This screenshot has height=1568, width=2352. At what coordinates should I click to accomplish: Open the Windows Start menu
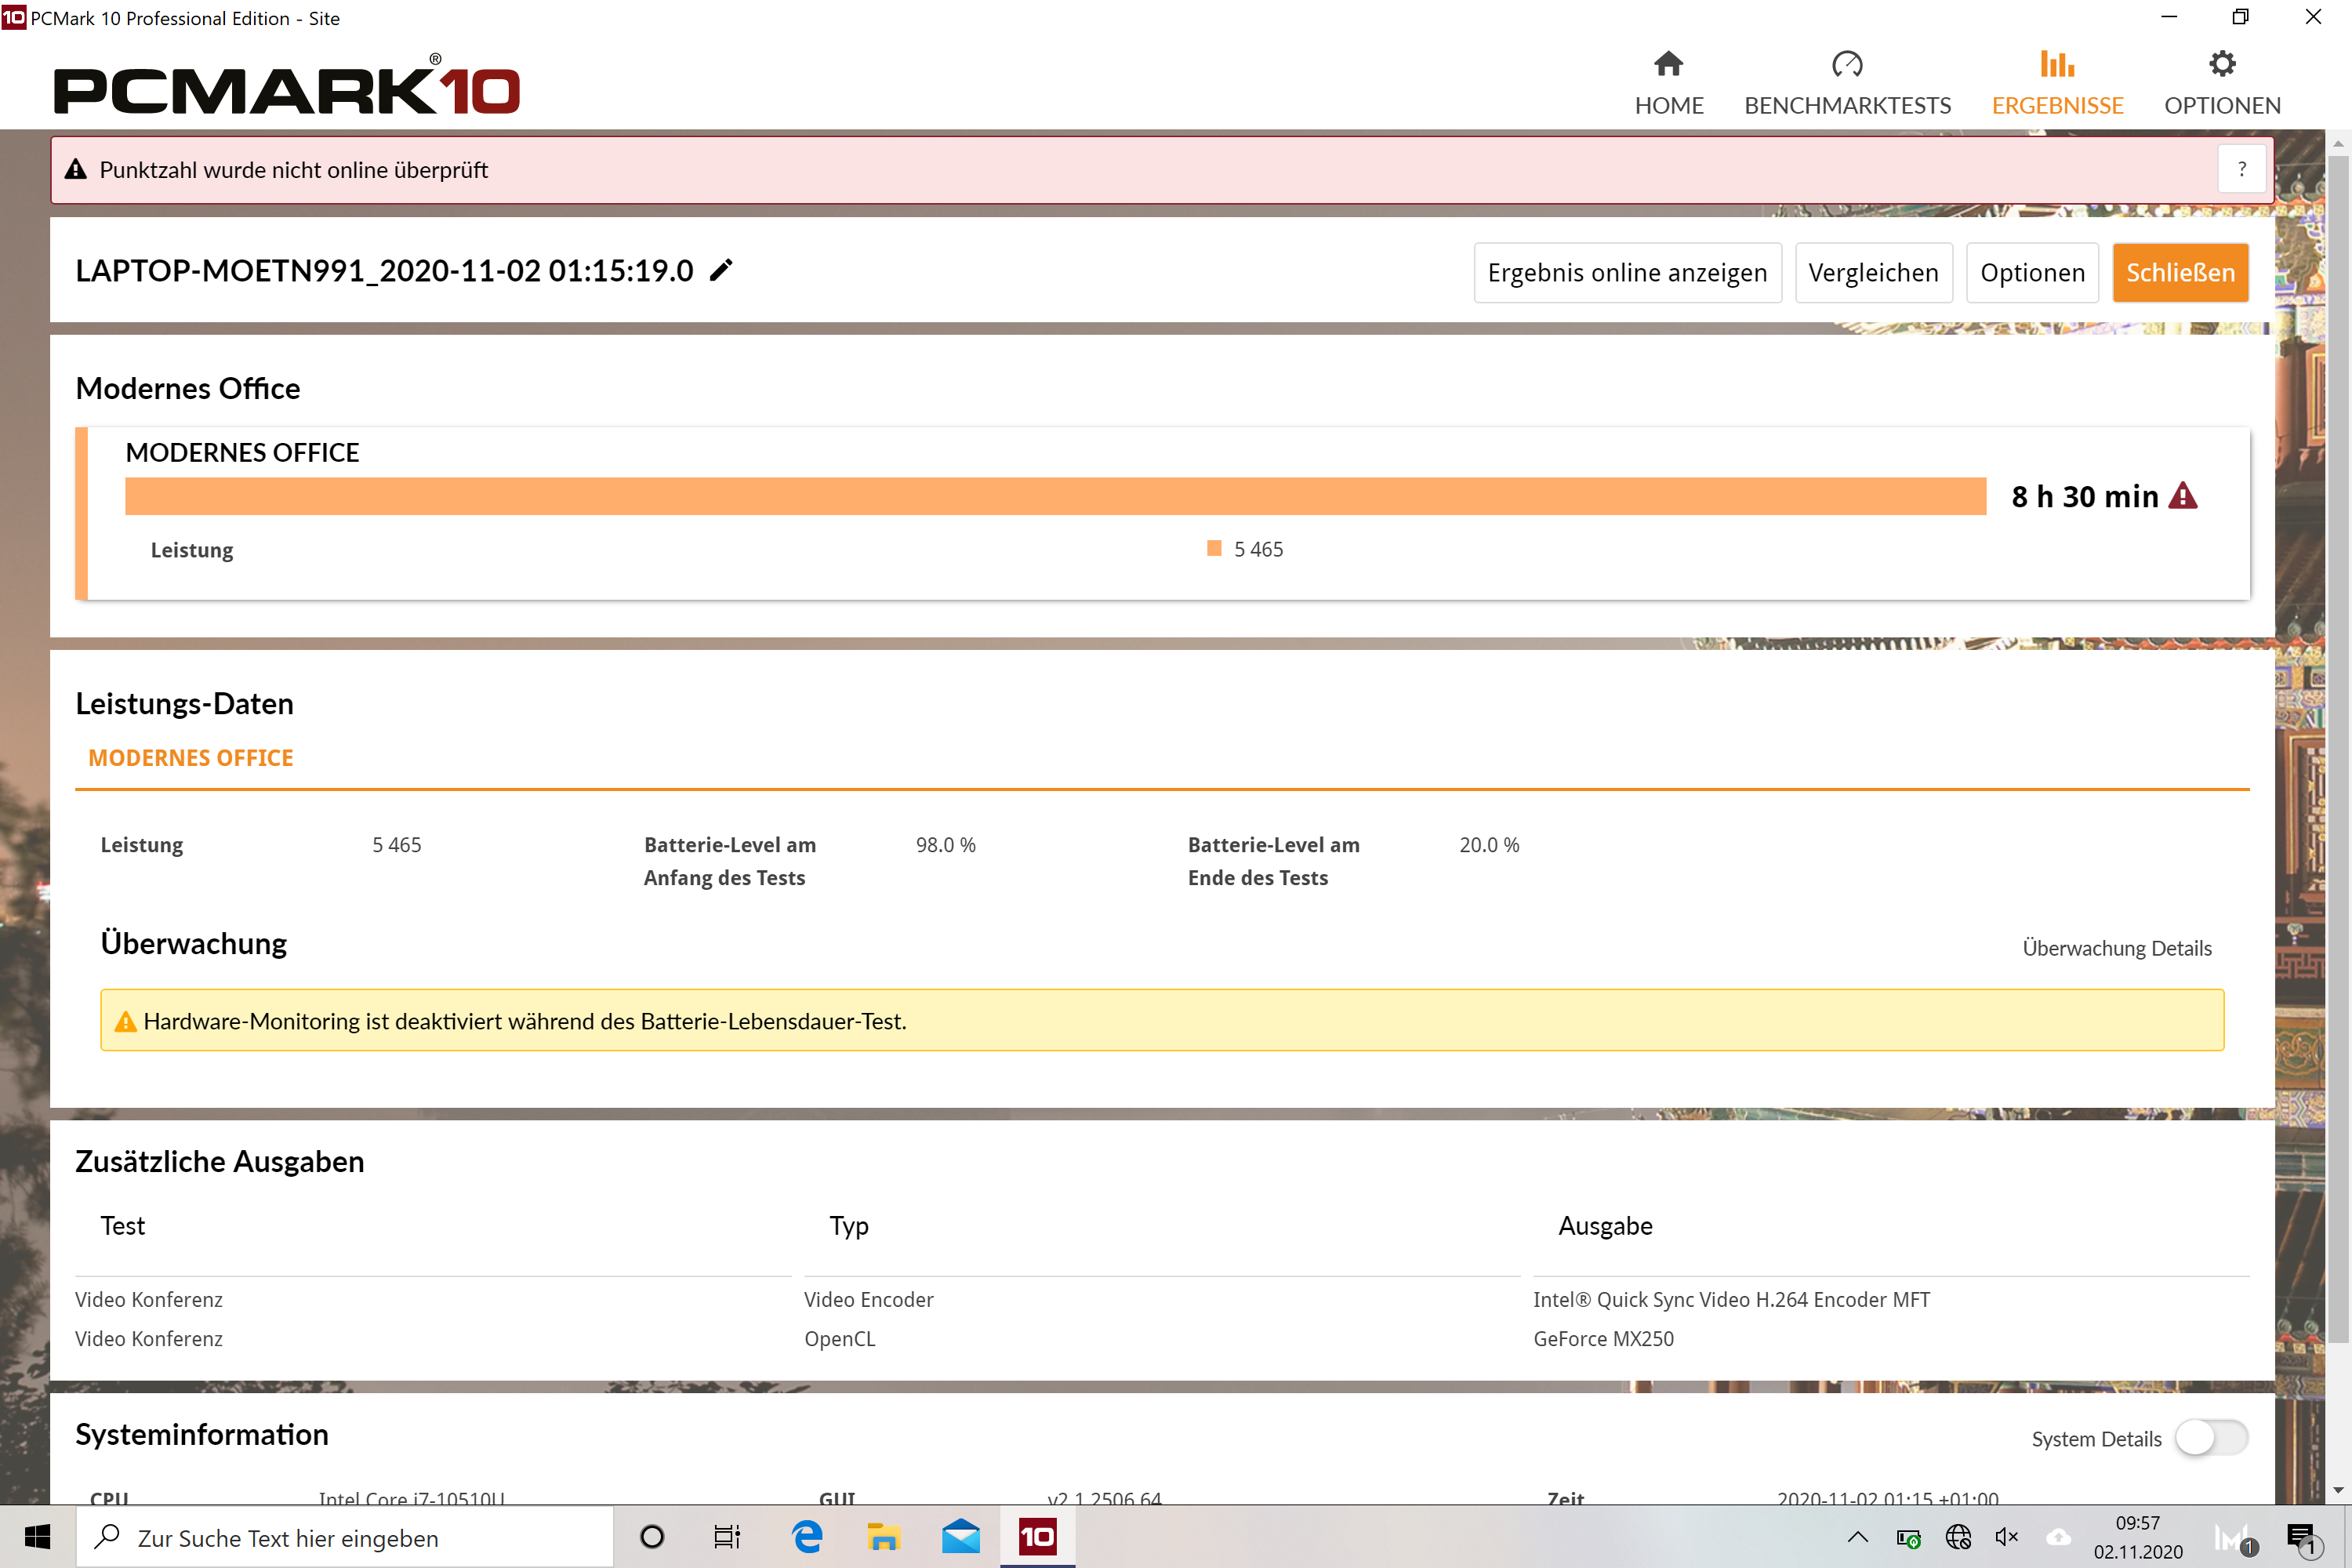click(x=38, y=1537)
